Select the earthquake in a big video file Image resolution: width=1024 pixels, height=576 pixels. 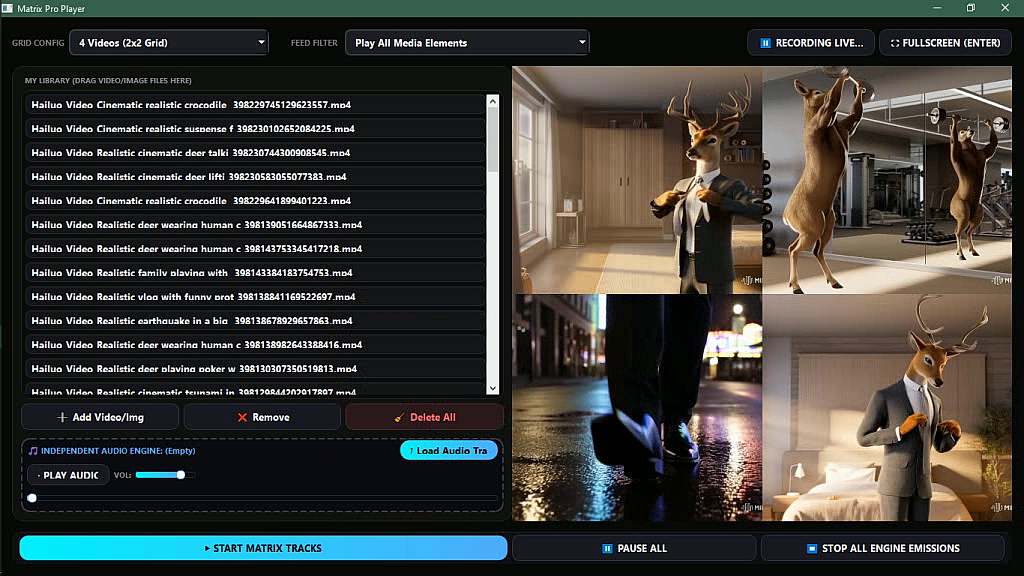(255, 321)
